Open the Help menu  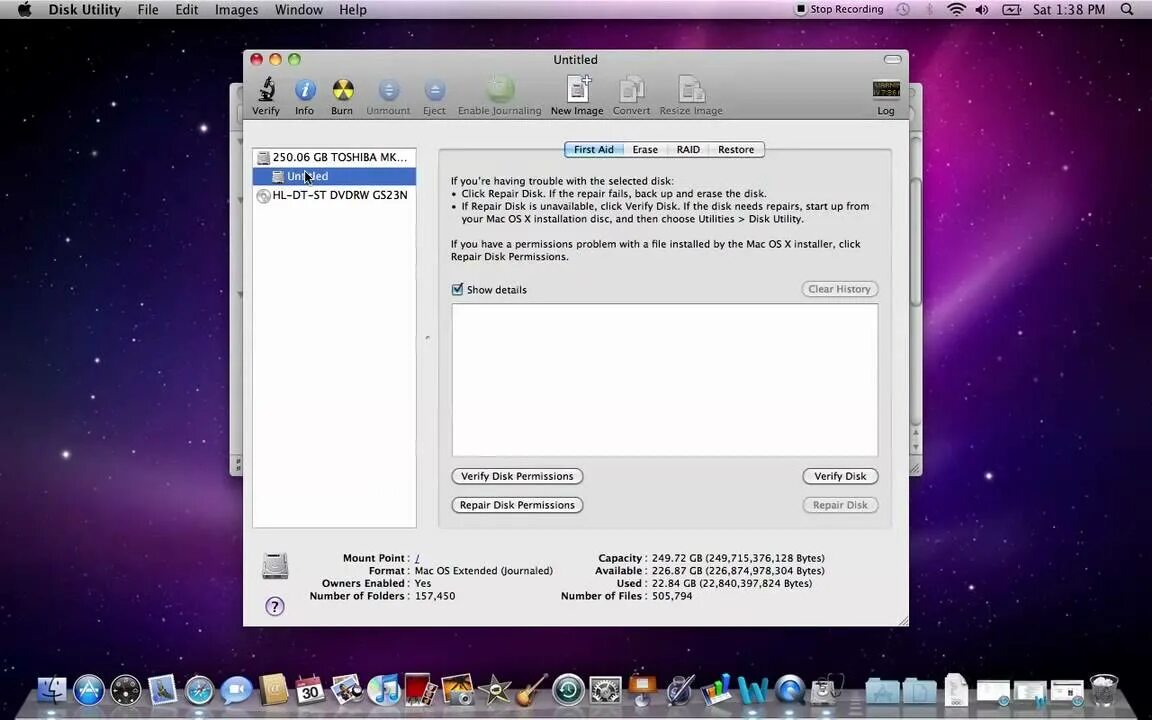pos(353,10)
